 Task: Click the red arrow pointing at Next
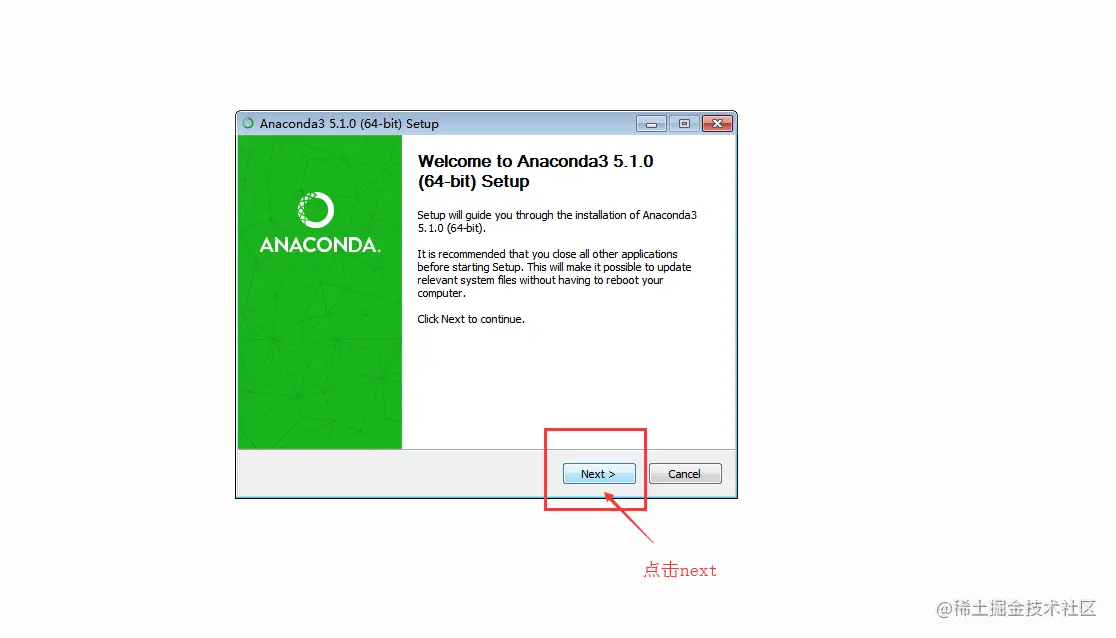click(629, 518)
